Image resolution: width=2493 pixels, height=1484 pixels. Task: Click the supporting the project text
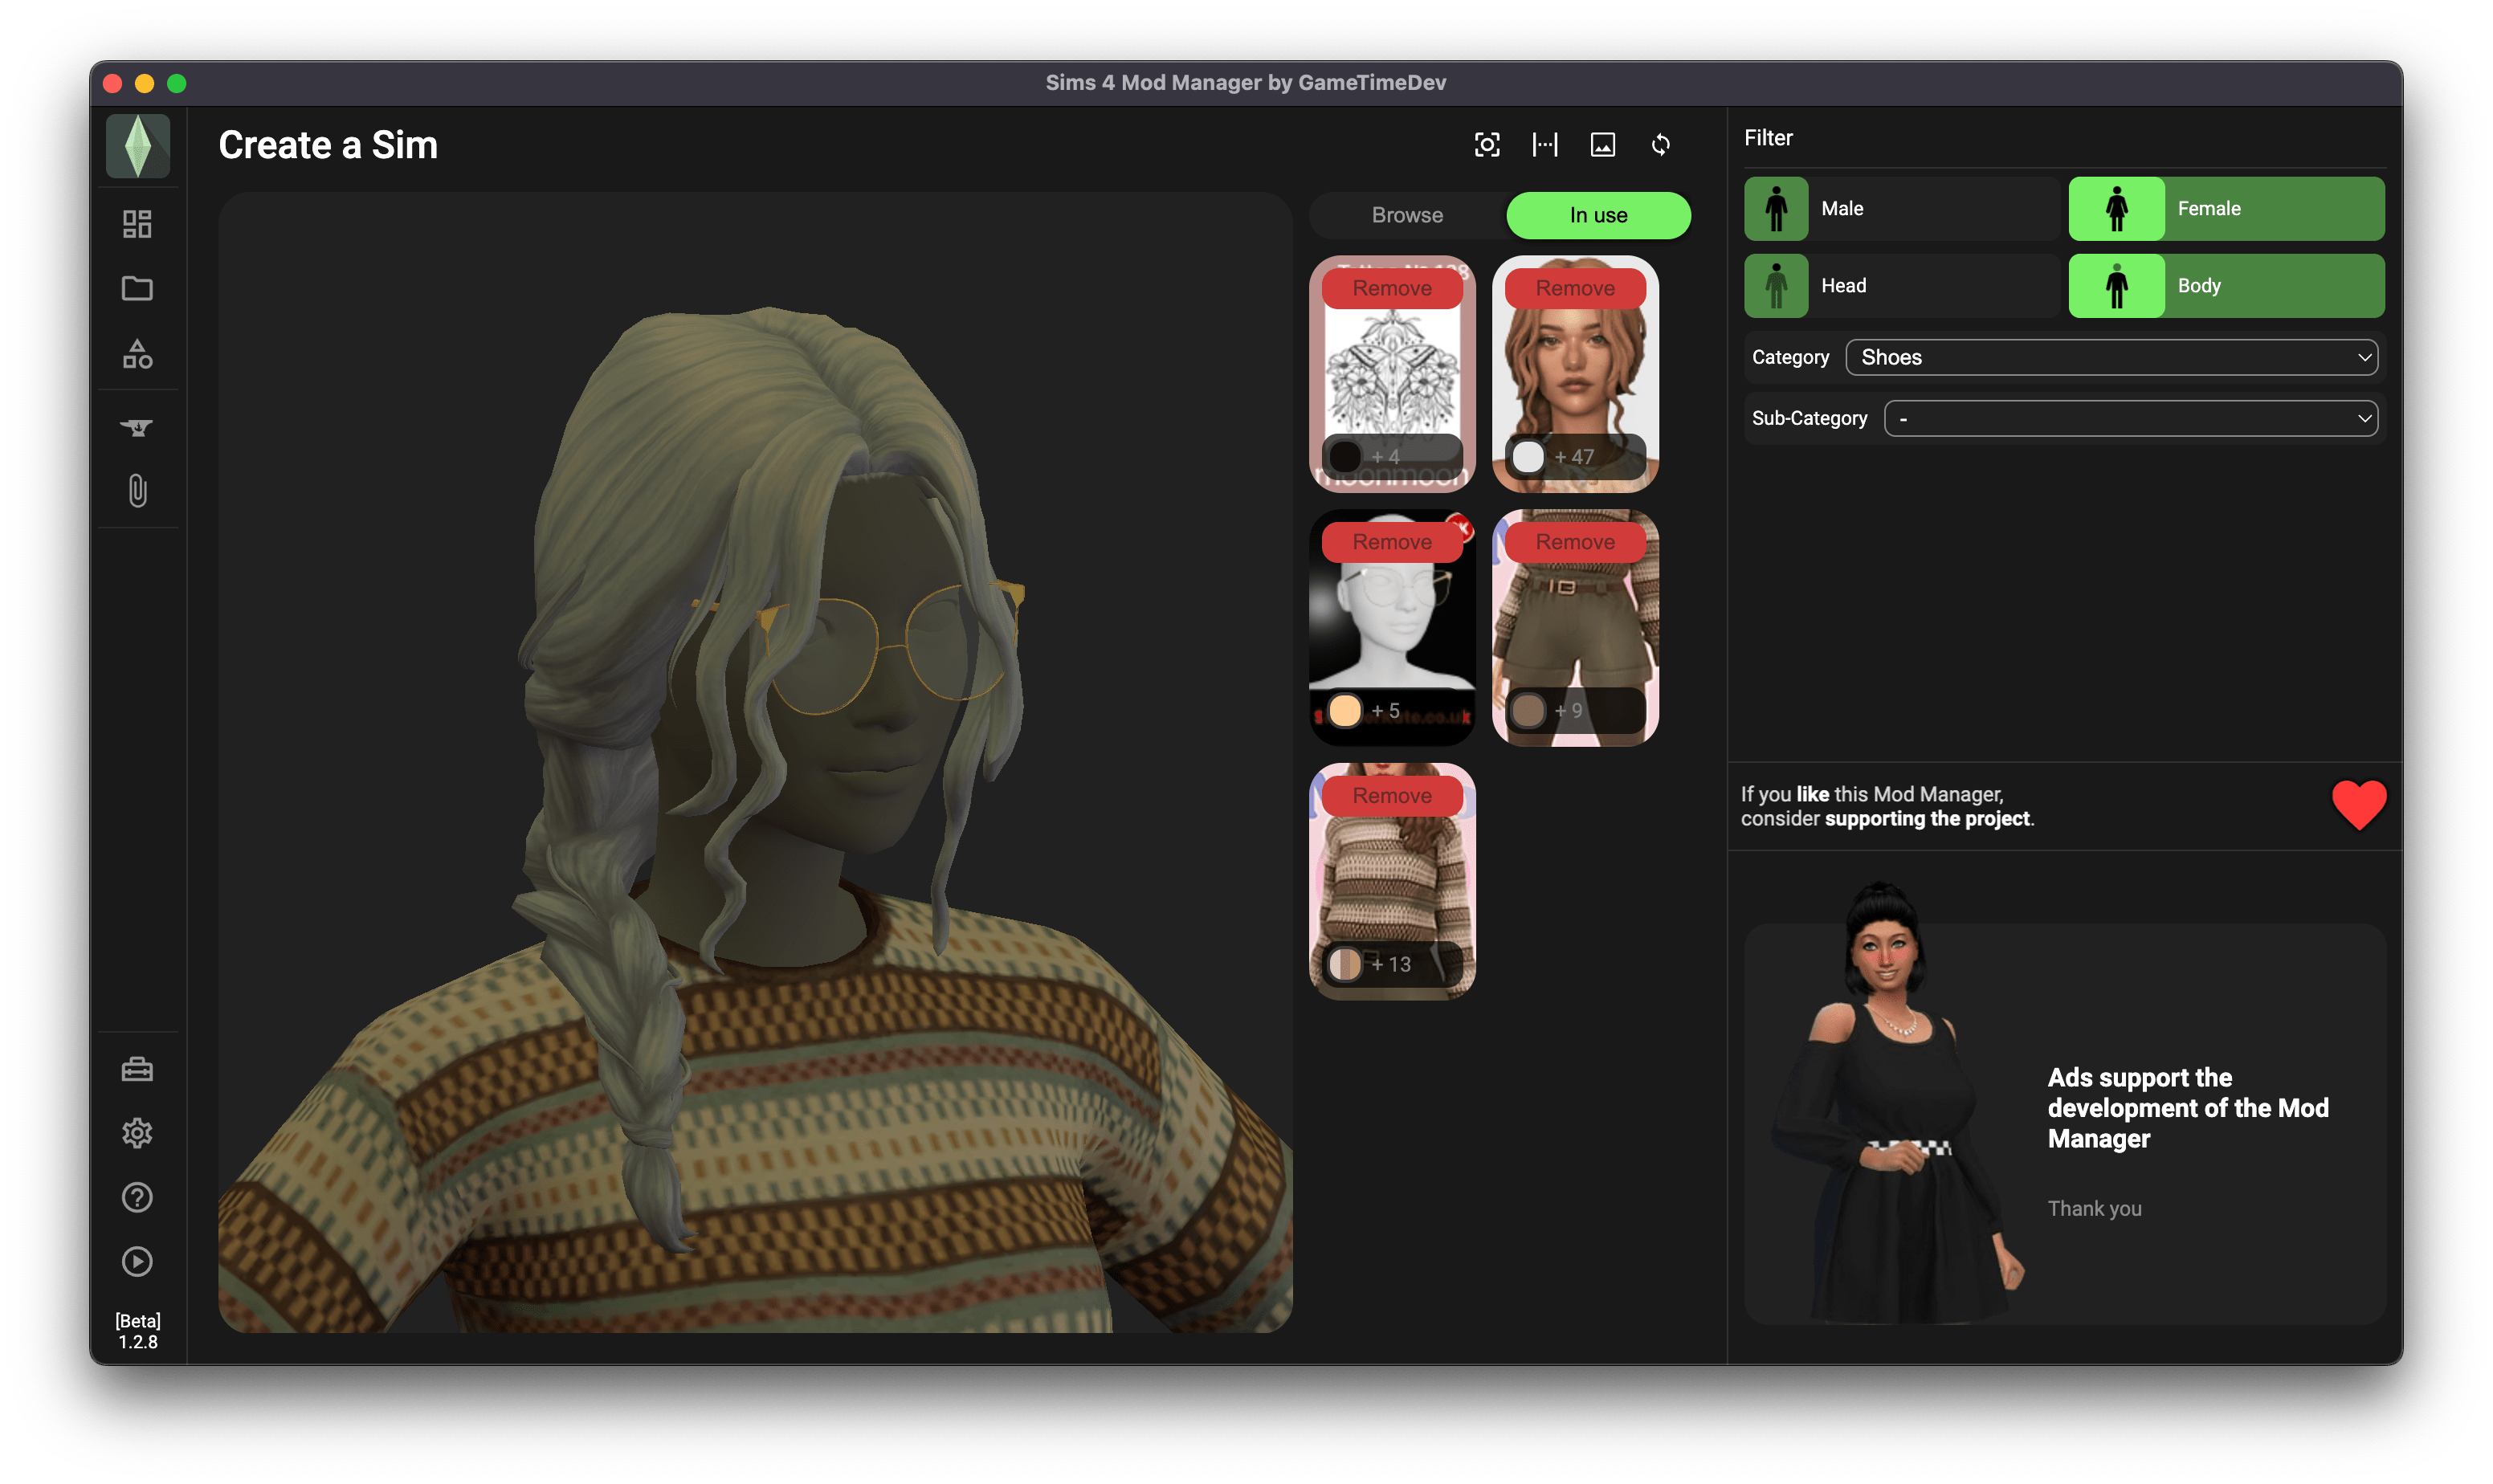click(1928, 819)
